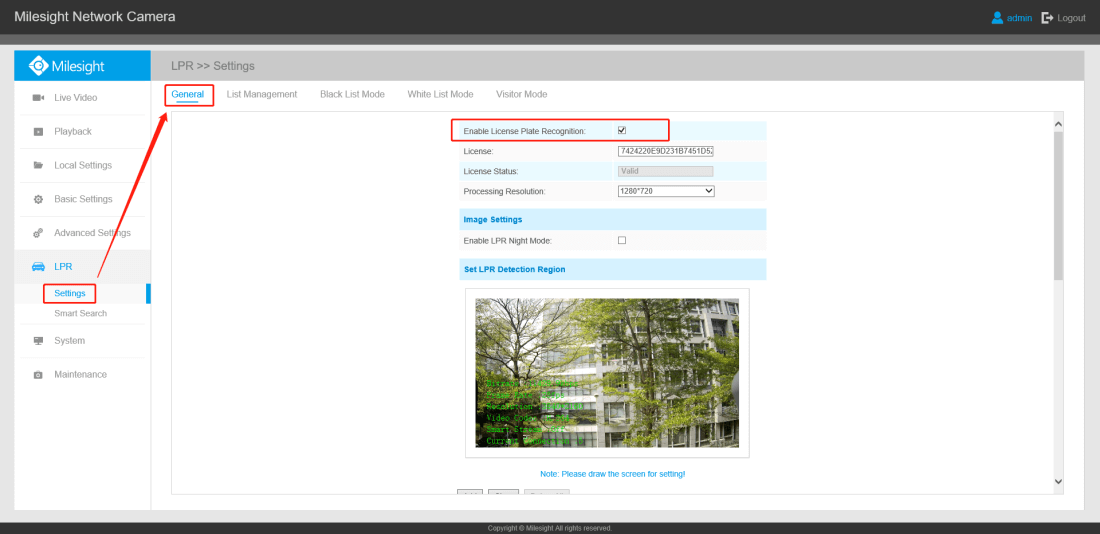Screen dimensions: 1100x534
Task: Click the Maintenance icon in sidebar
Action: tap(38, 375)
